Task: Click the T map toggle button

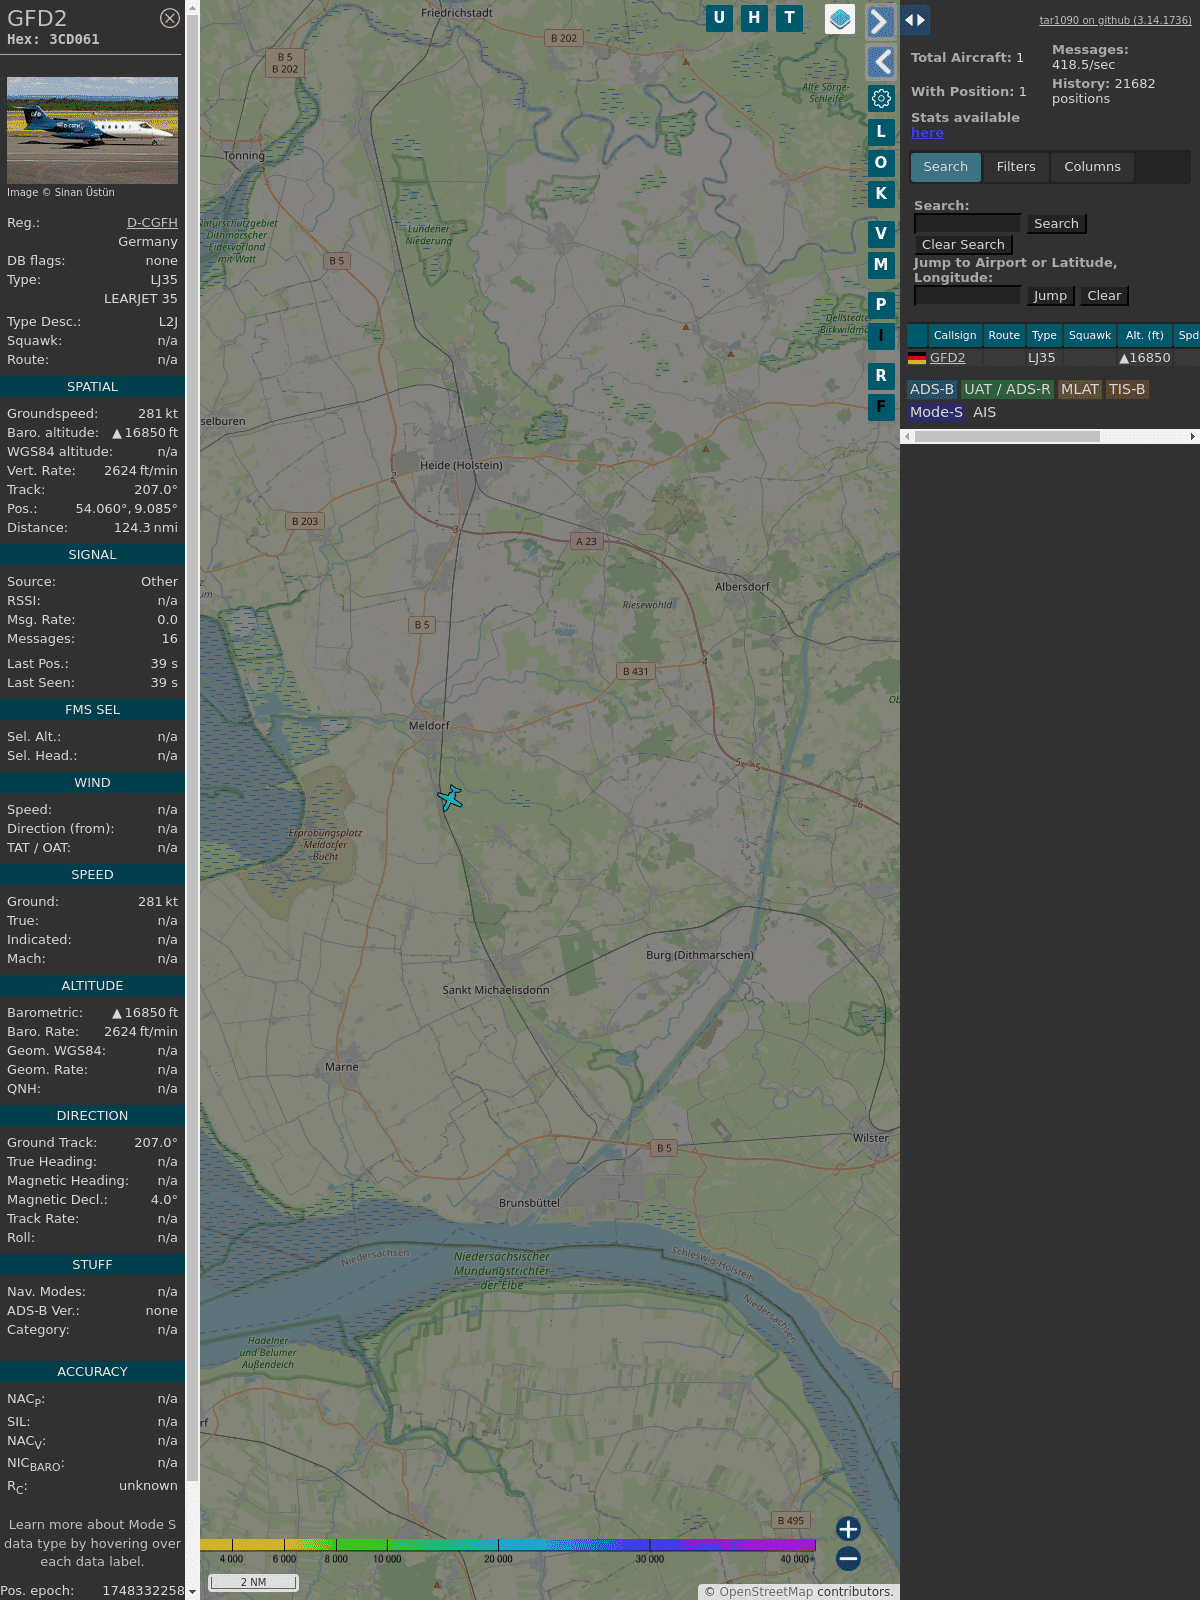Action: 790,18
